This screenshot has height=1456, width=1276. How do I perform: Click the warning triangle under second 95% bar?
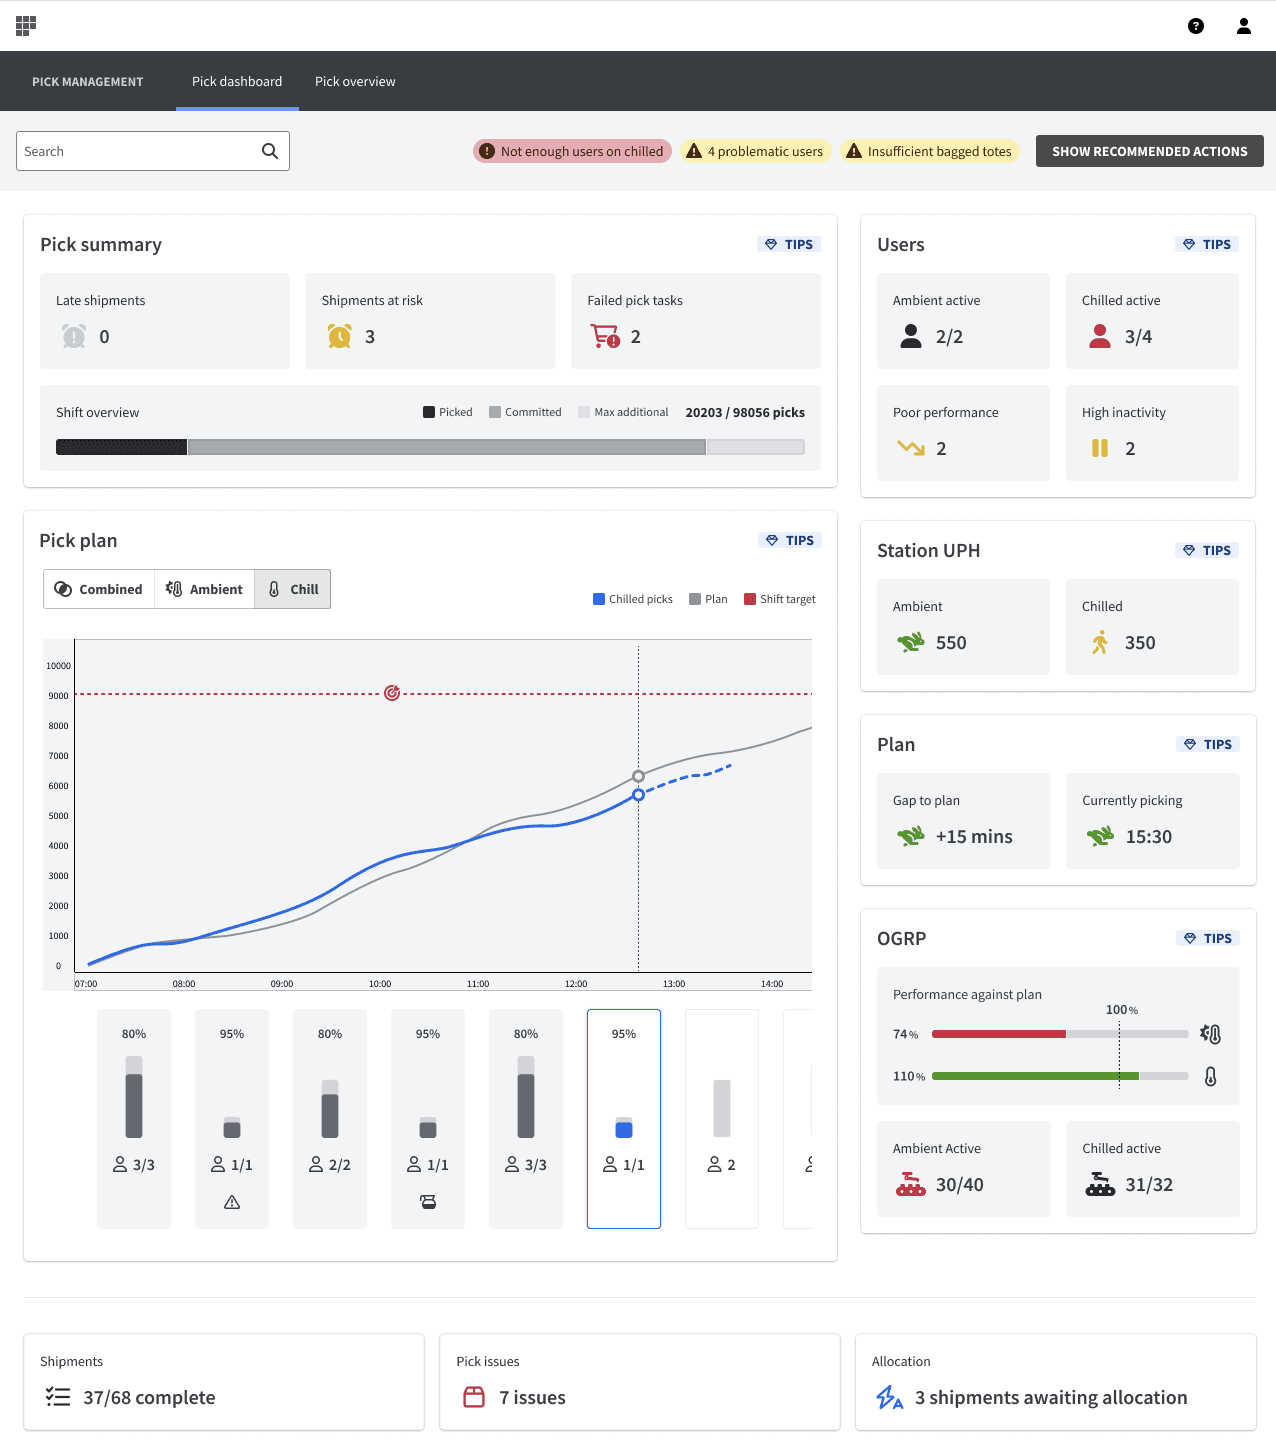coord(232,1202)
